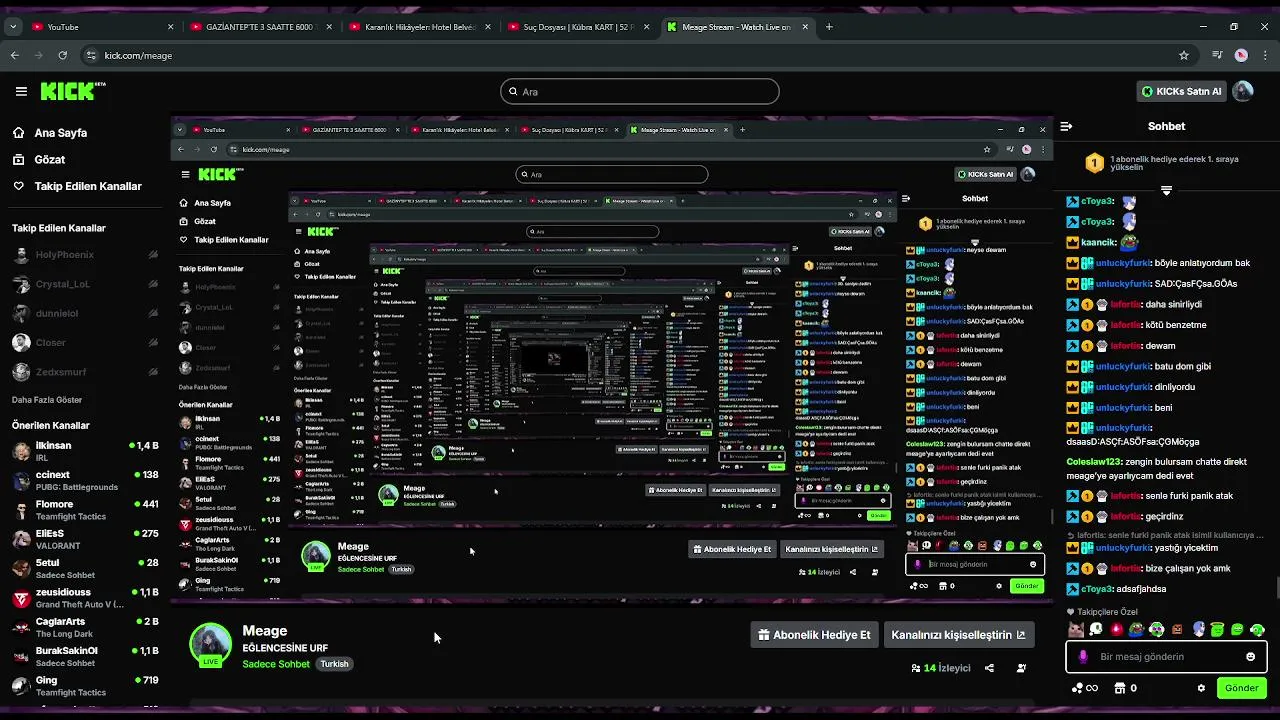Open chat settings gear beside the big Gönder
Viewport: 1280px width, 720px height.
tap(1201, 688)
